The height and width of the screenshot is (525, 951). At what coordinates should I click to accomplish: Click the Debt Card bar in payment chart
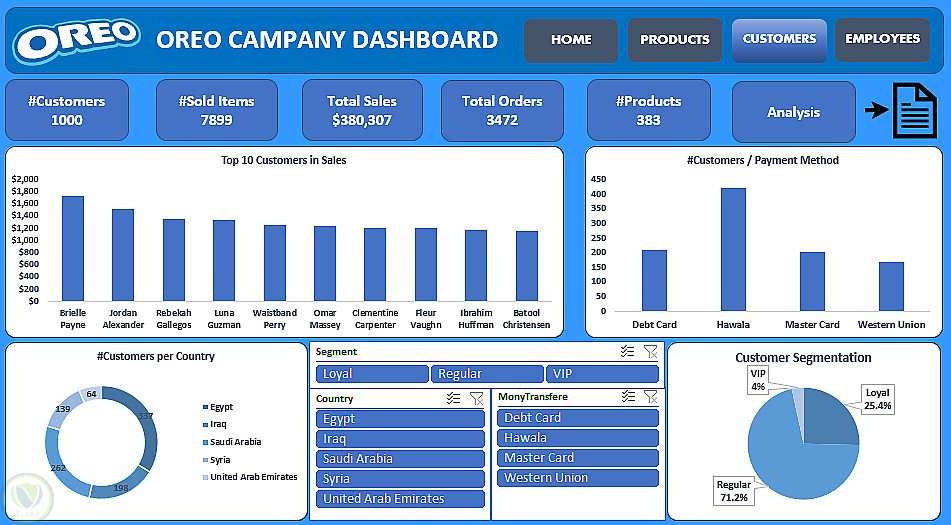[654, 281]
